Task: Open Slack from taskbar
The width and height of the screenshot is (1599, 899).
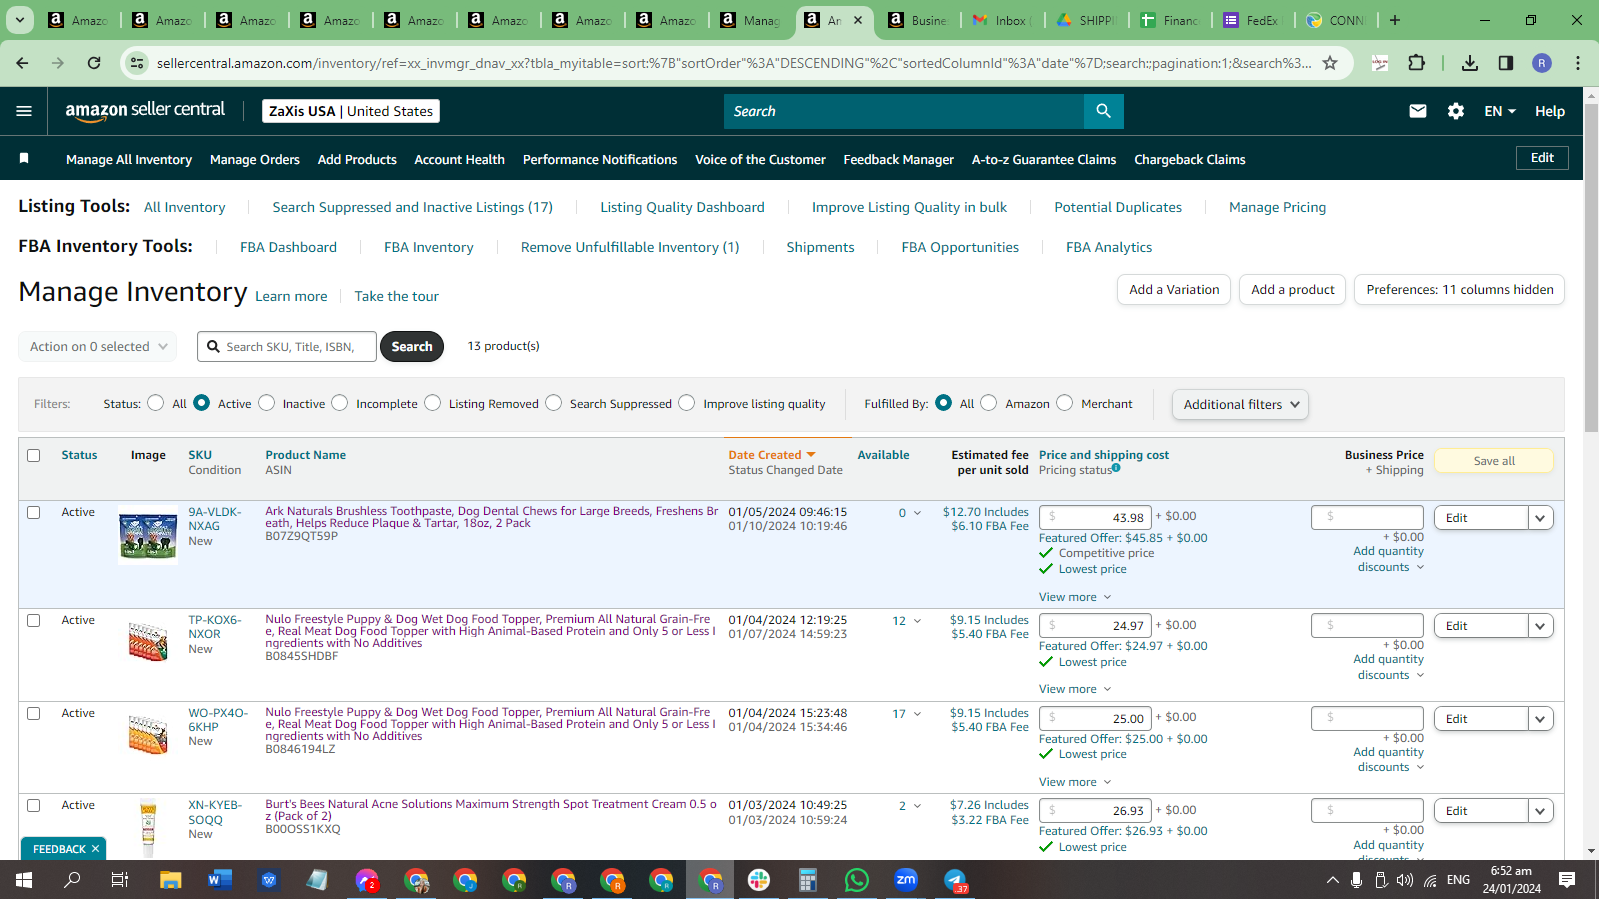Action: pos(759,880)
